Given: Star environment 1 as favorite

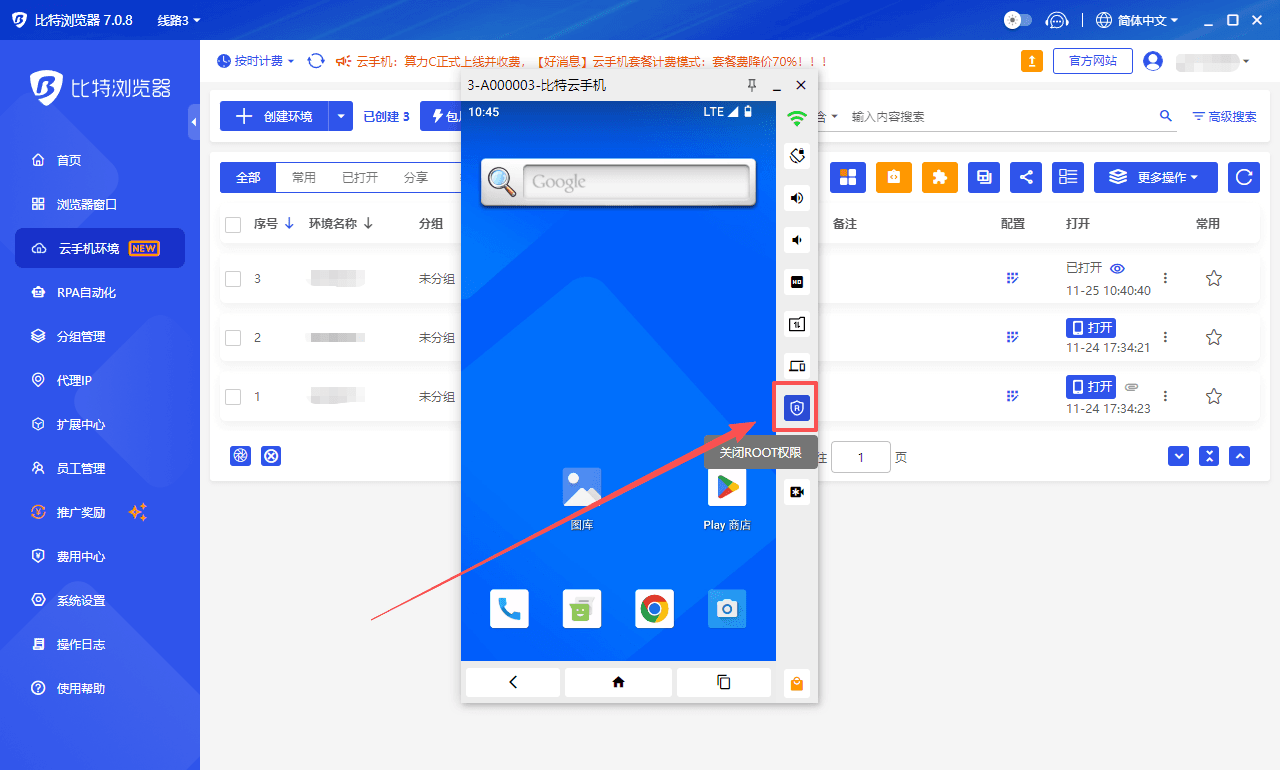Looking at the screenshot, I should 1213,396.
